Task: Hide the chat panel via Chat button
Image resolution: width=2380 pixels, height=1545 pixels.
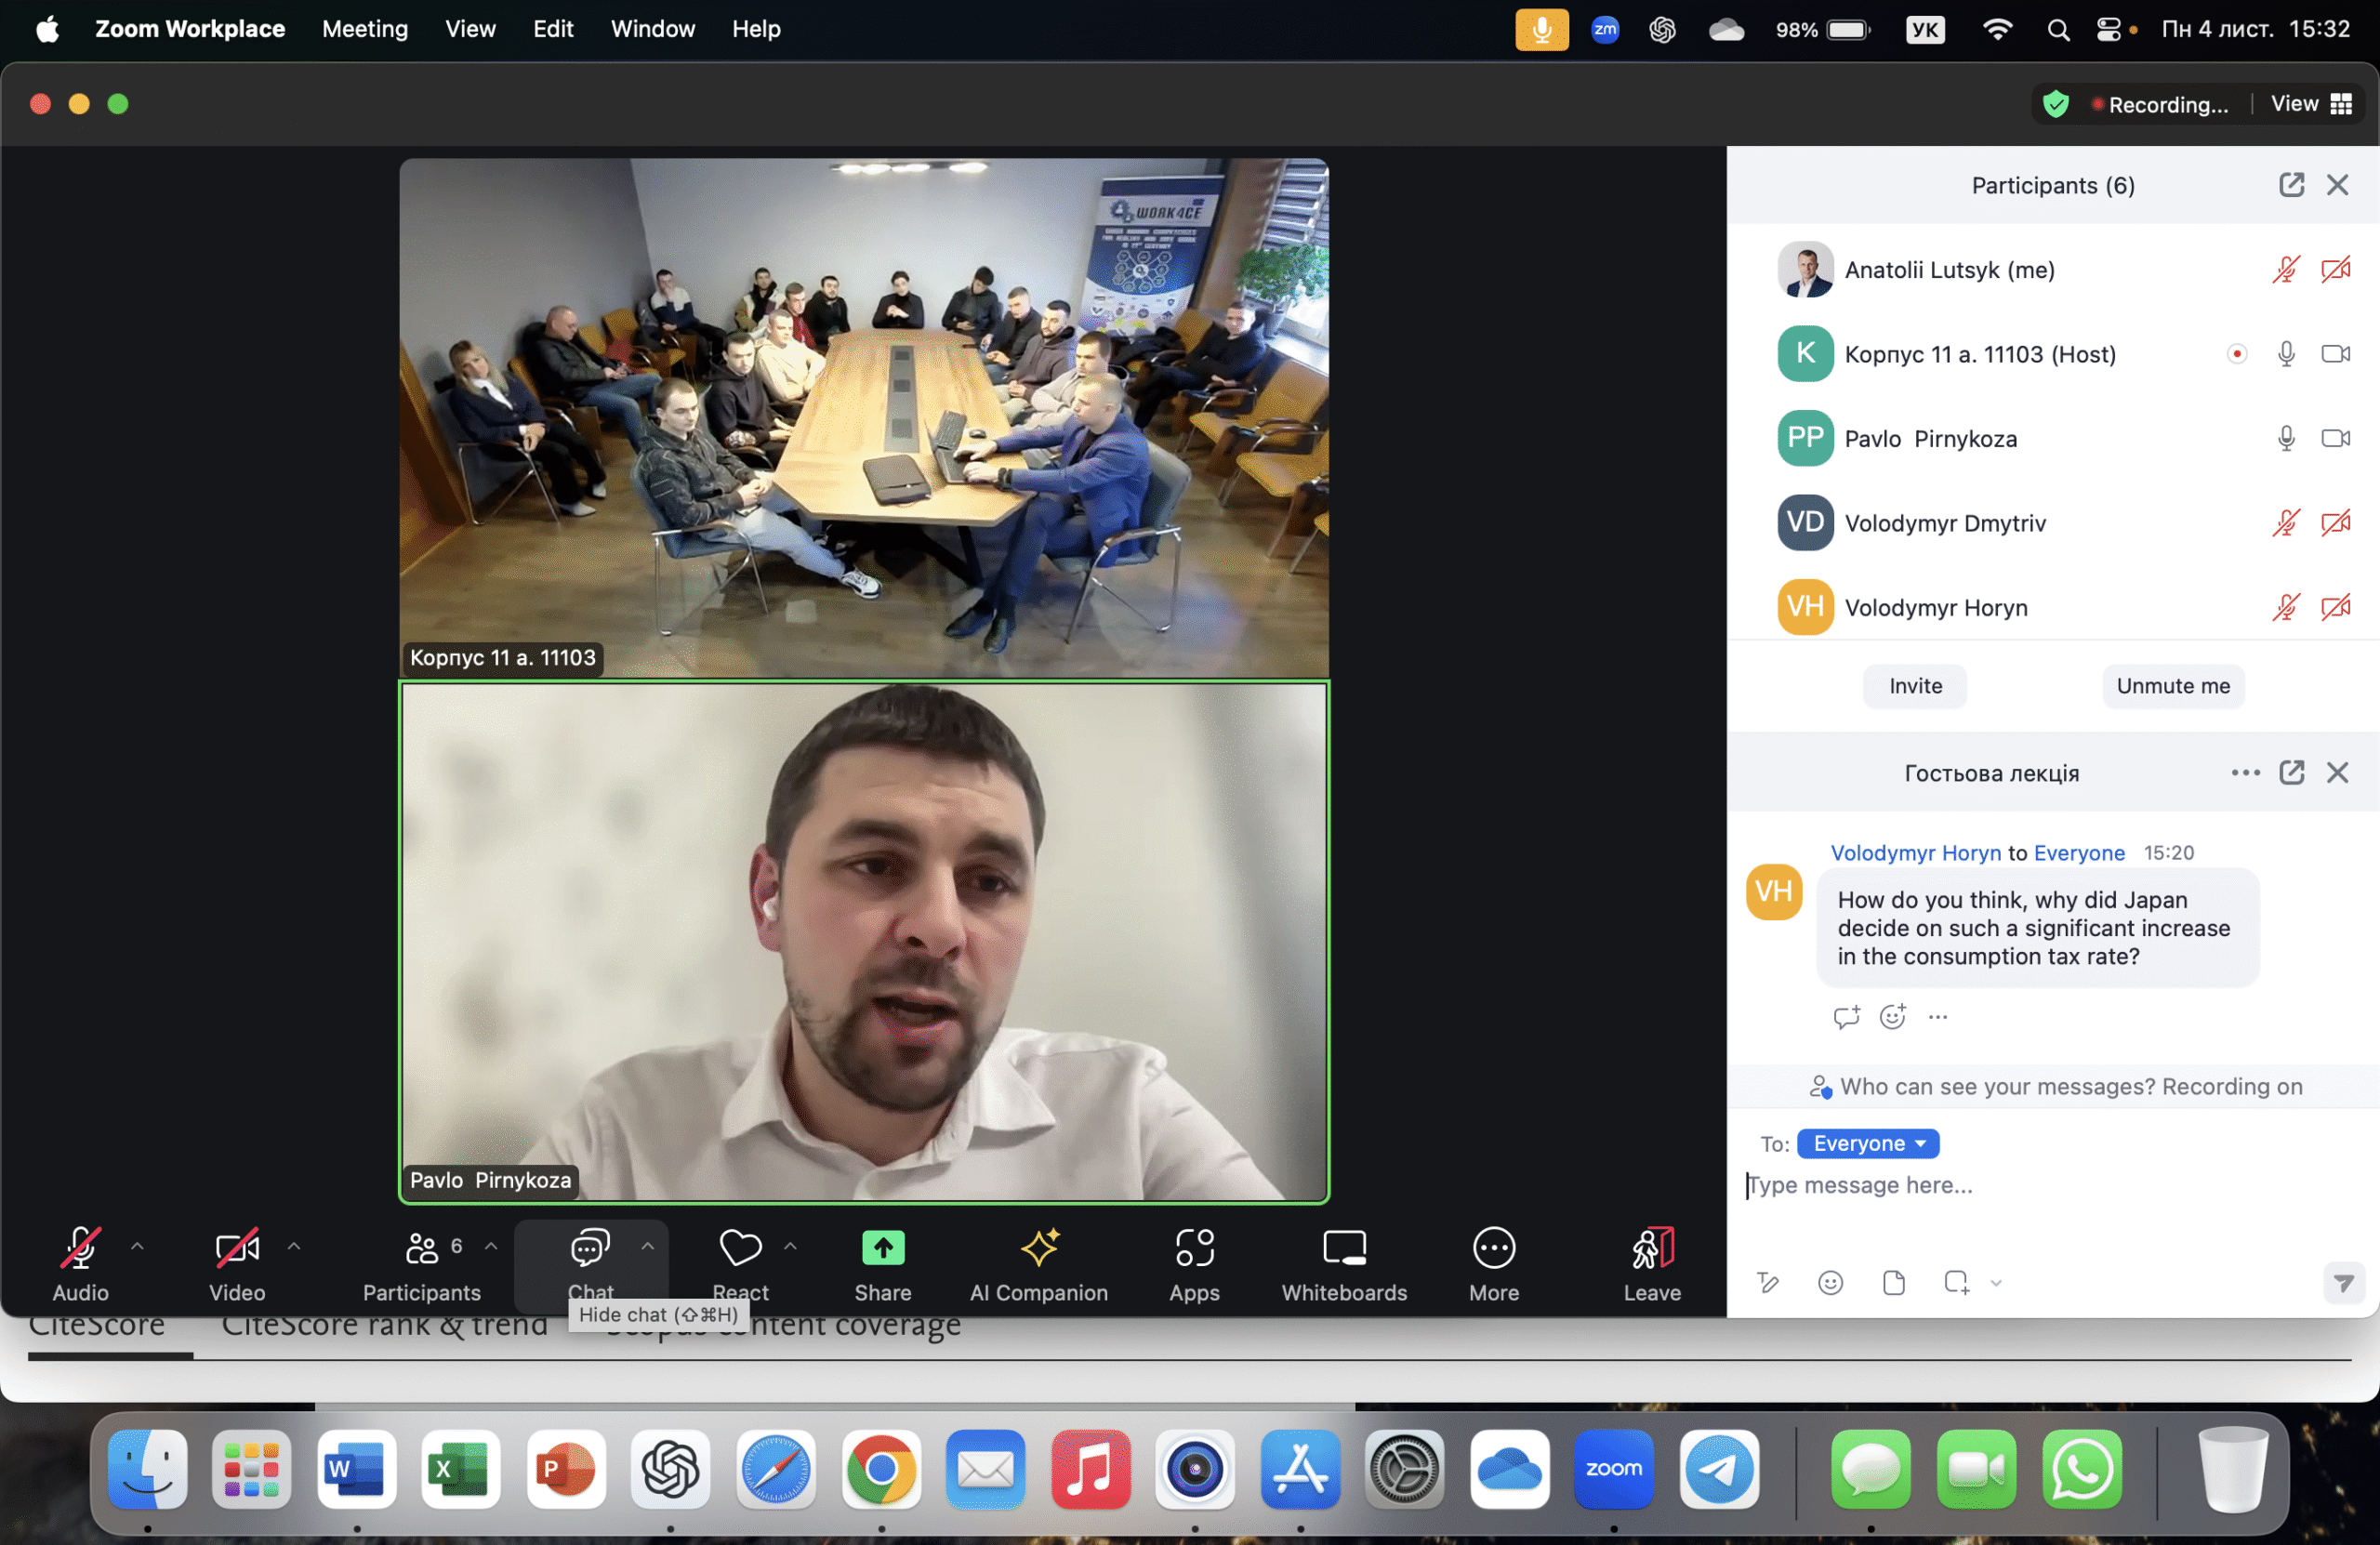Action: point(590,1248)
